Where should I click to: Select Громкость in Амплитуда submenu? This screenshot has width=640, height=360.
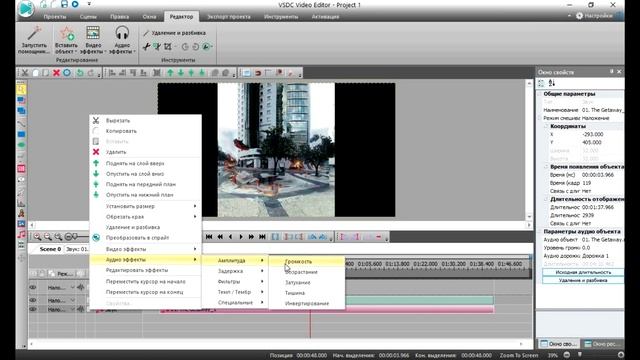pyautogui.click(x=307, y=261)
